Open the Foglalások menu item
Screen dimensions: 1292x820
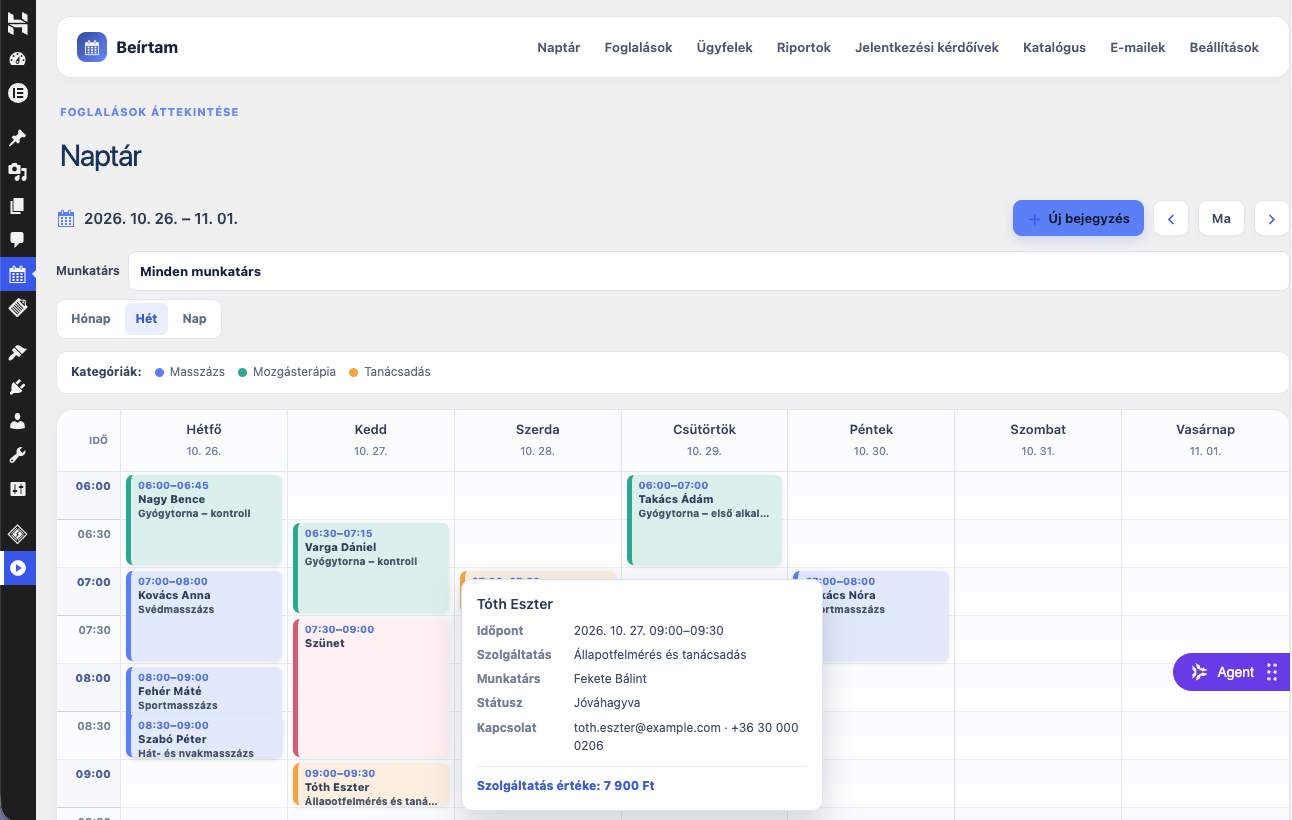639,47
